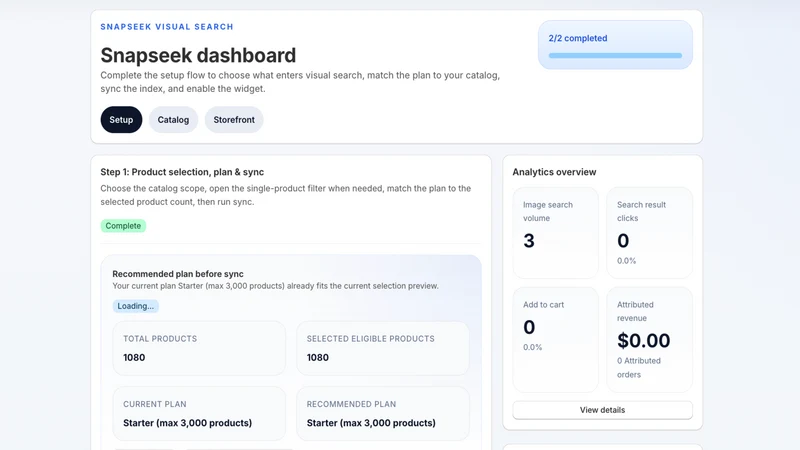The image size is (800, 450).
Task: Click the Attributed revenue card
Action: 649,339
